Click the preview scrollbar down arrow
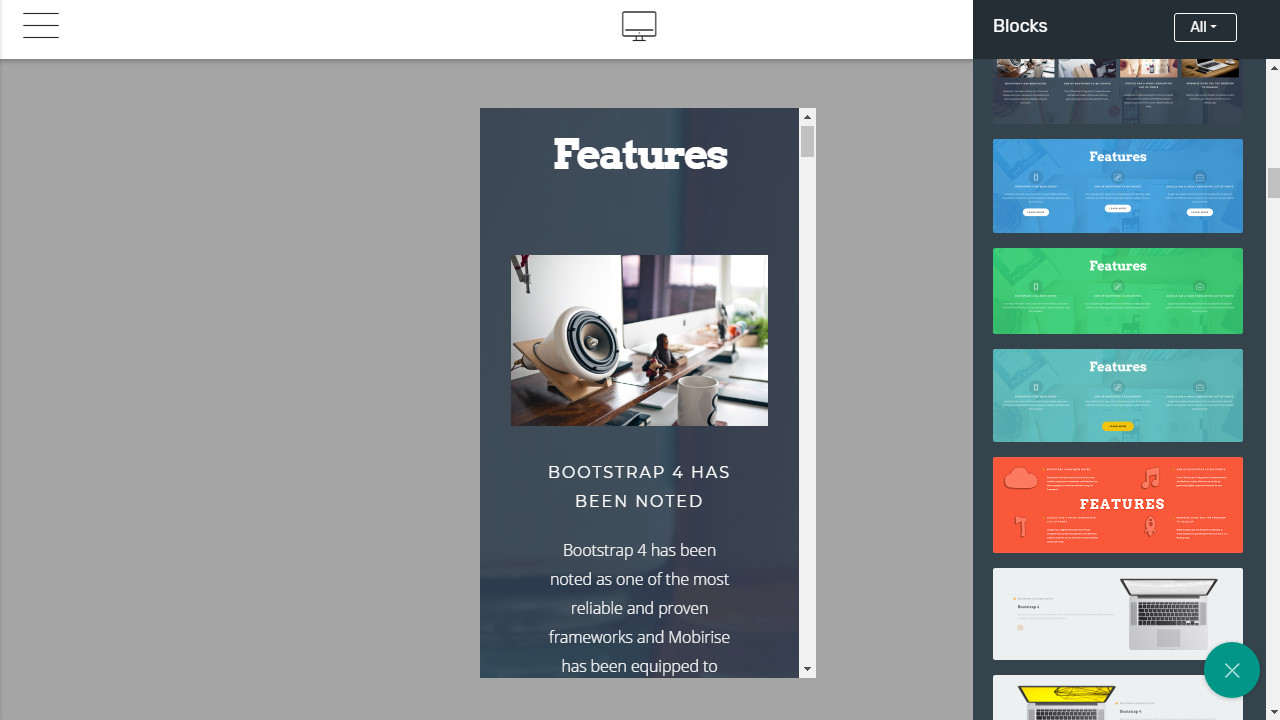1280x720 pixels. click(808, 669)
